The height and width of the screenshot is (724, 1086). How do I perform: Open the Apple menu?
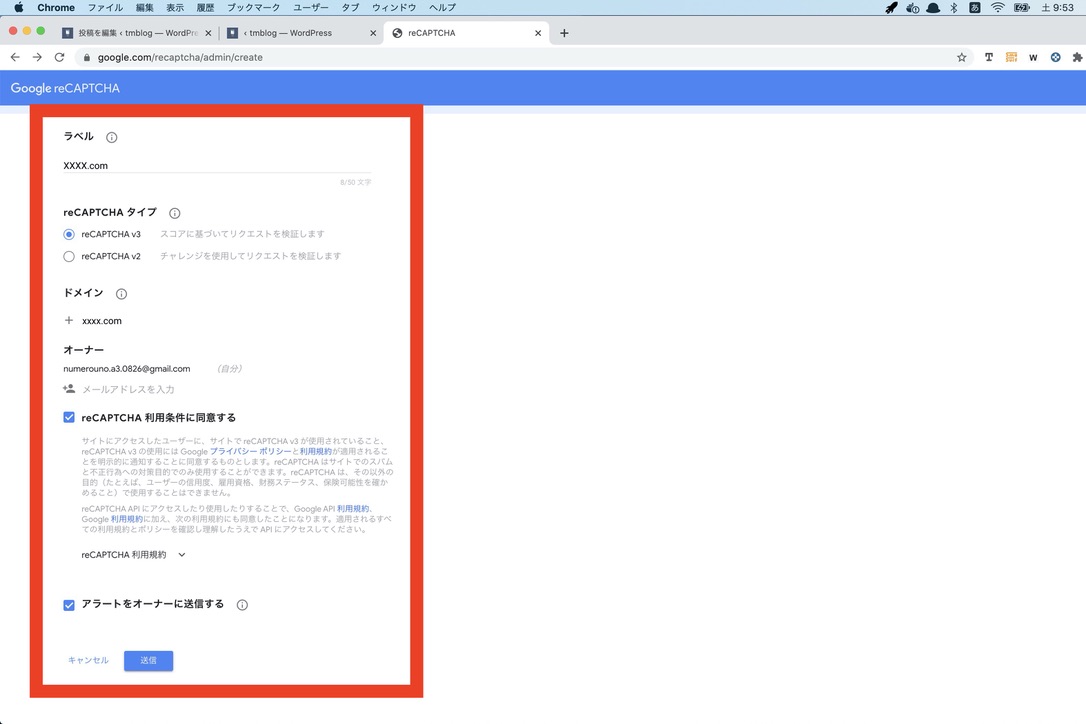(x=19, y=8)
